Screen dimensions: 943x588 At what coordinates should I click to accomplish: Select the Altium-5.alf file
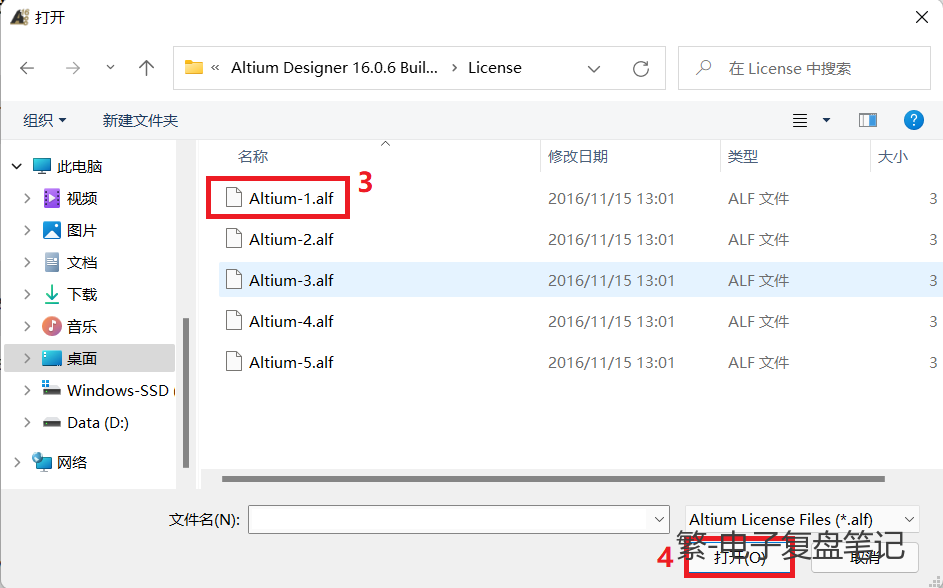tap(291, 362)
